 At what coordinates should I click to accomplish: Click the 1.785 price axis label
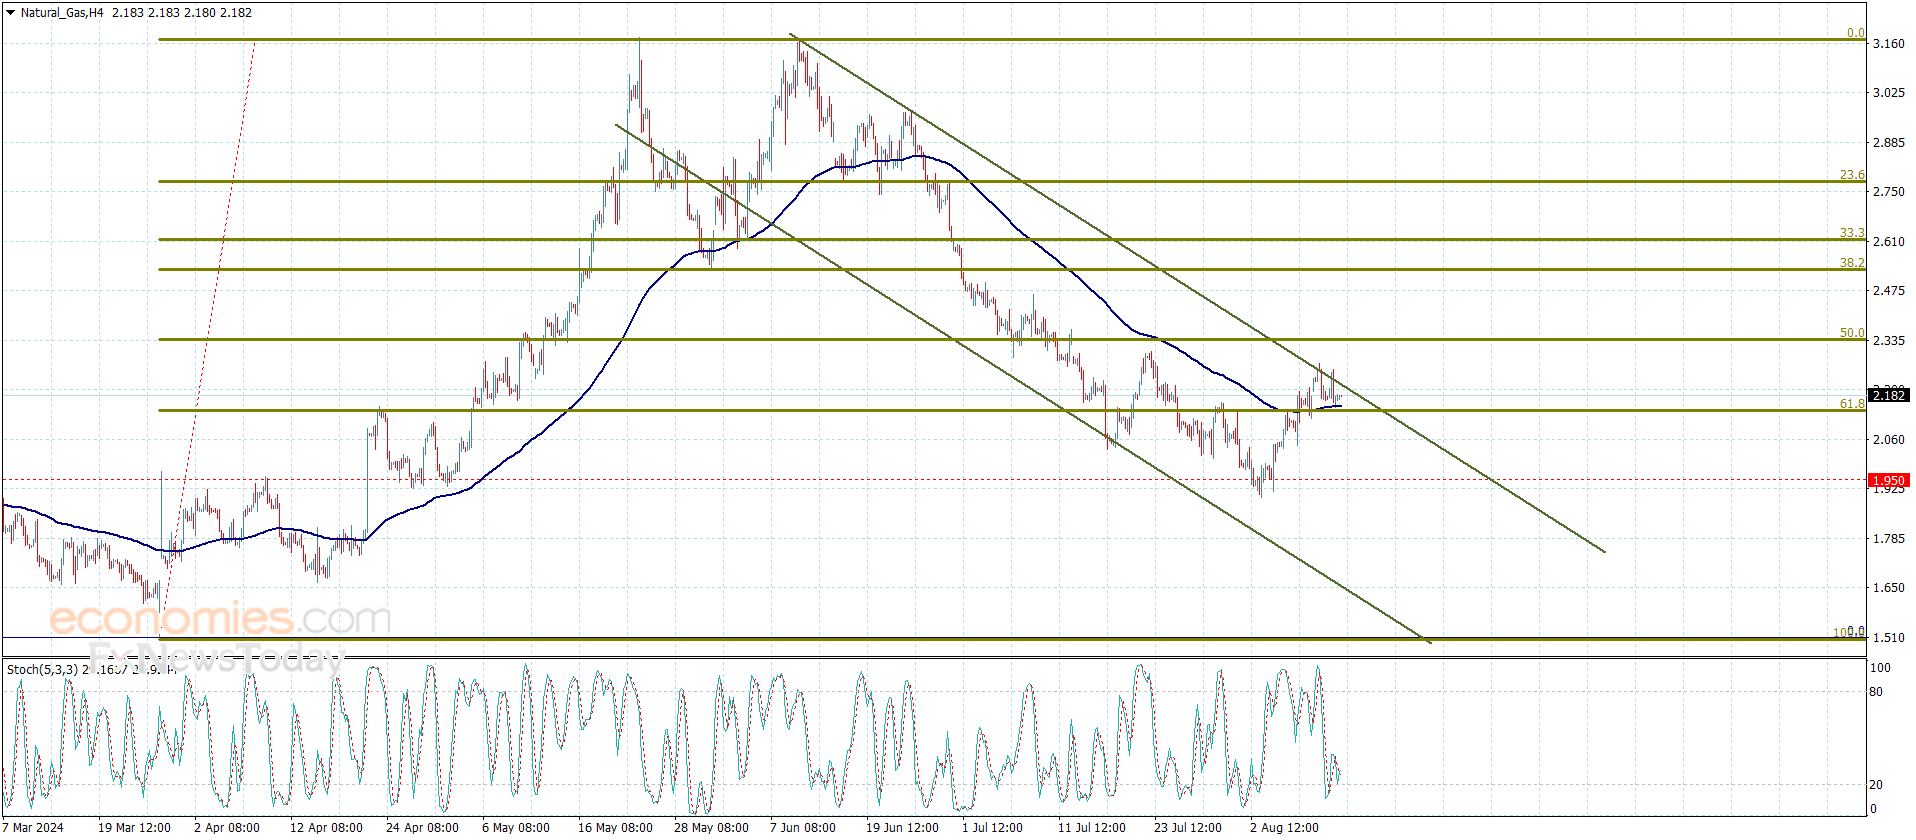[x=1888, y=539]
